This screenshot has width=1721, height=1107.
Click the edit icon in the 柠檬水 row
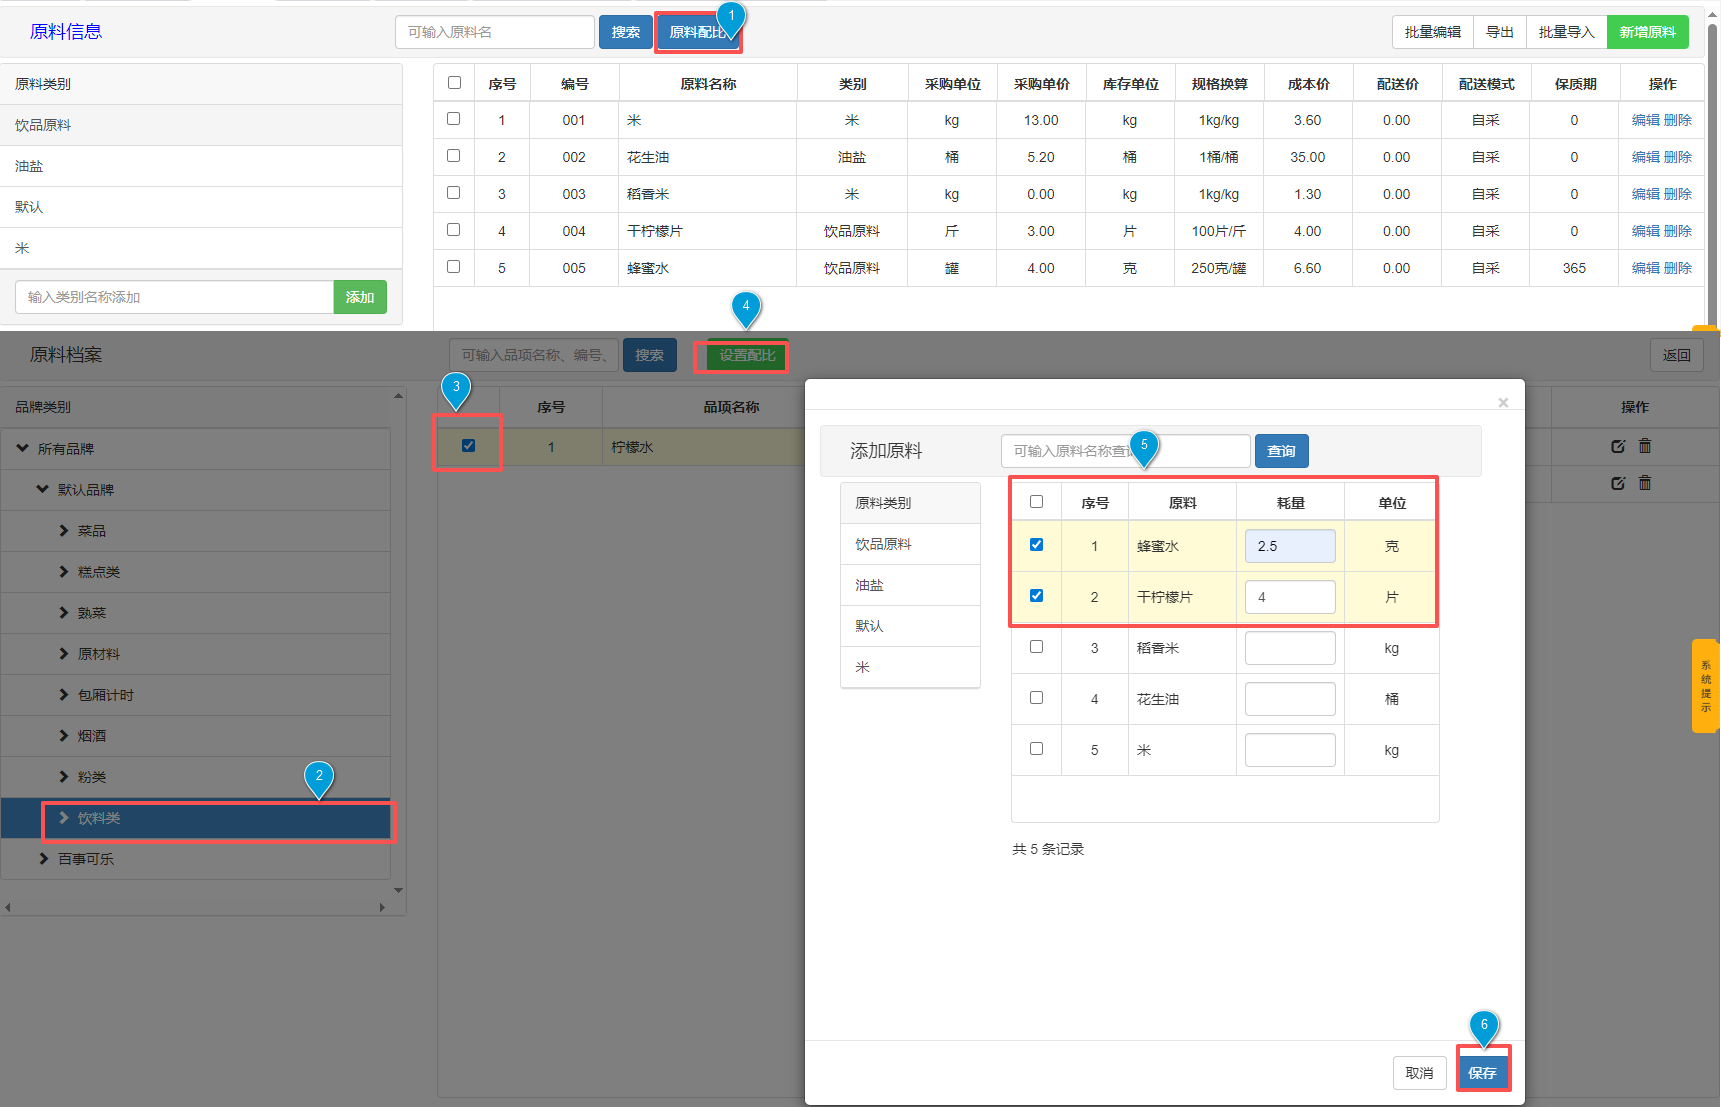pos(1617,446)
